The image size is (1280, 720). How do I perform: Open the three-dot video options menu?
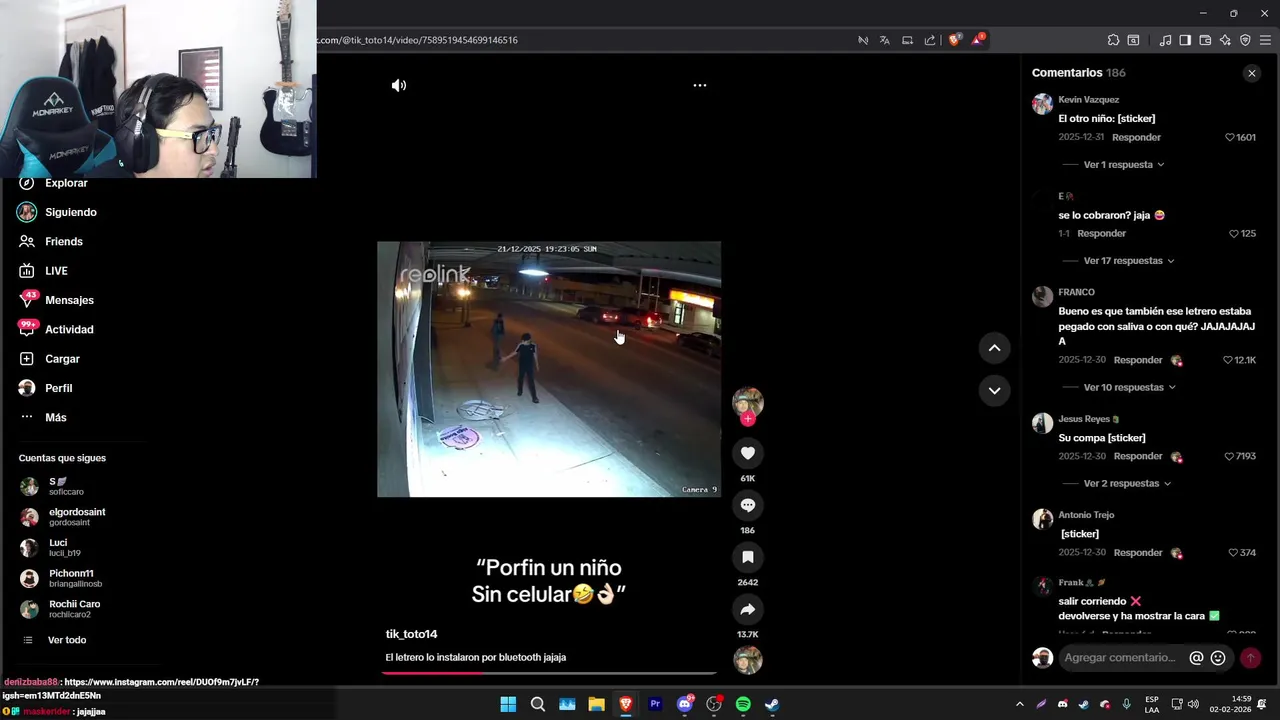pos(700,85)
